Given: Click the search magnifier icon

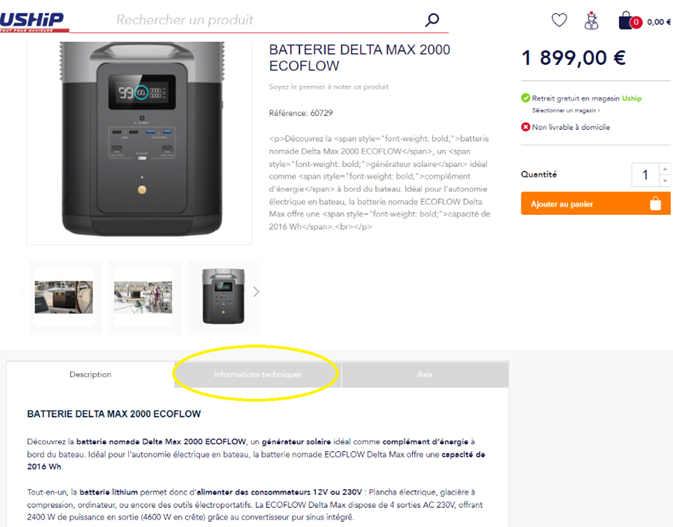Looking at the screenshot, I should coord(432,20).
